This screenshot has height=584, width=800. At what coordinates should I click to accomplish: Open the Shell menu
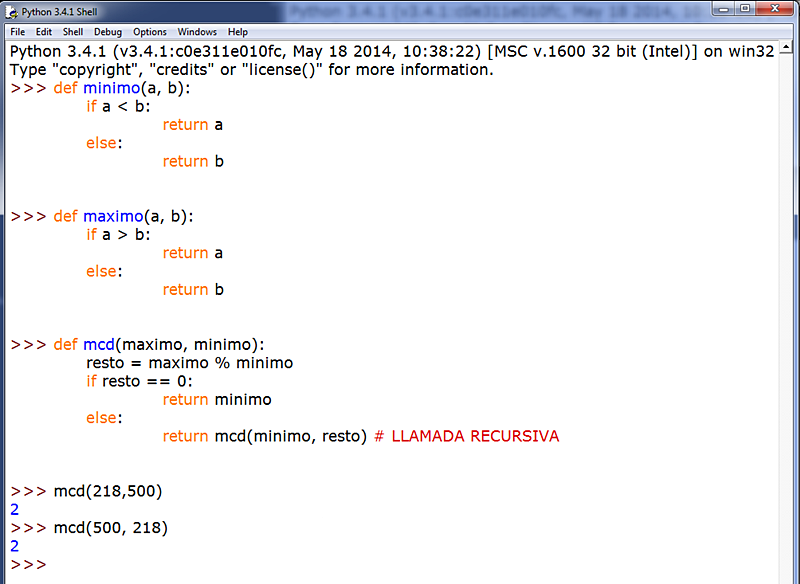pos(72,31)
